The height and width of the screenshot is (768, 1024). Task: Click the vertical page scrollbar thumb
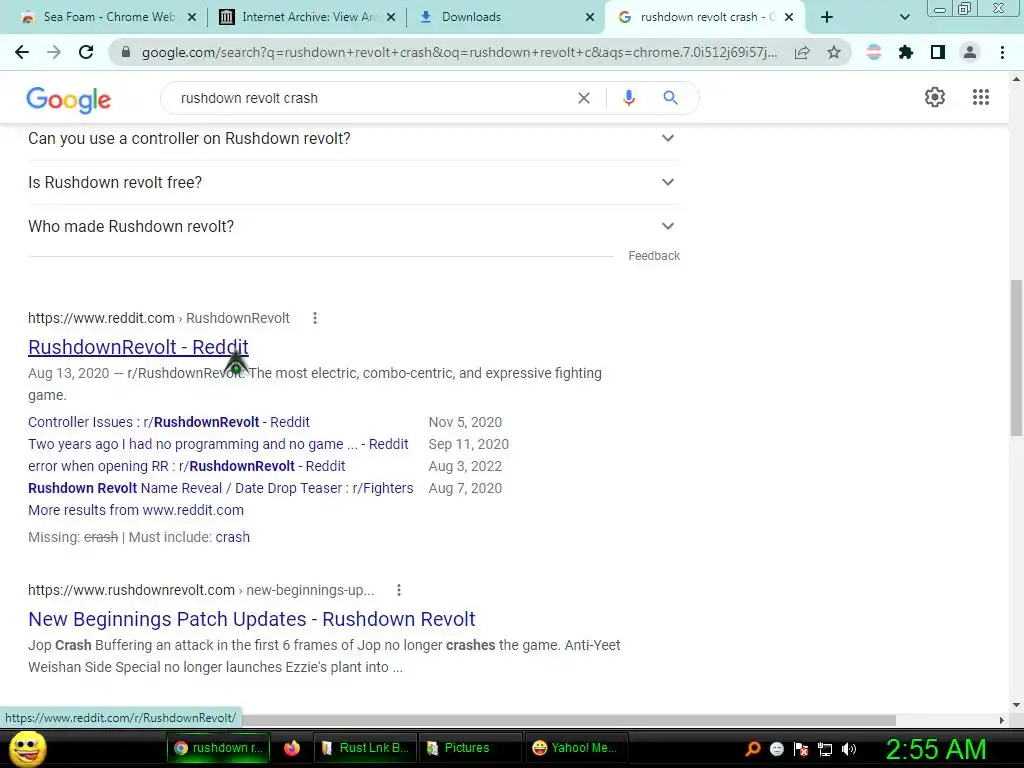pos(1016,358)
